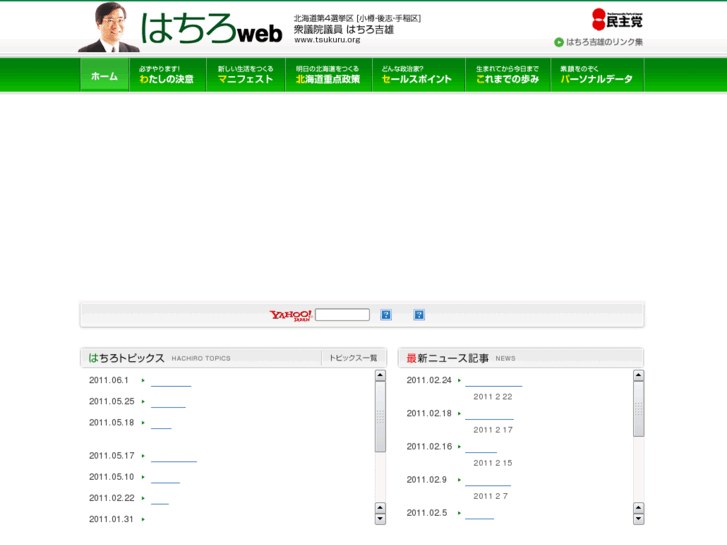The image size is (727, 545).
Task: Click the 2011 2 22 news subdate text
Action: coord(493,397)
